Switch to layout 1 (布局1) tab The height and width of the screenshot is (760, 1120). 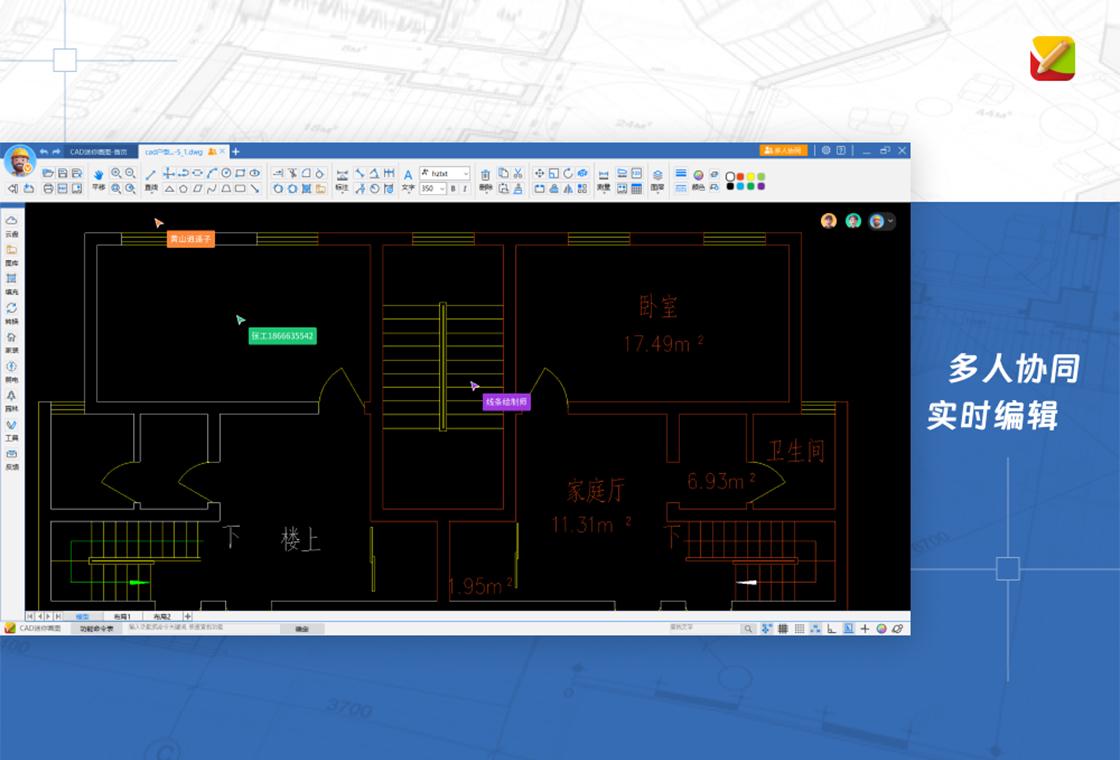point(122,616)
